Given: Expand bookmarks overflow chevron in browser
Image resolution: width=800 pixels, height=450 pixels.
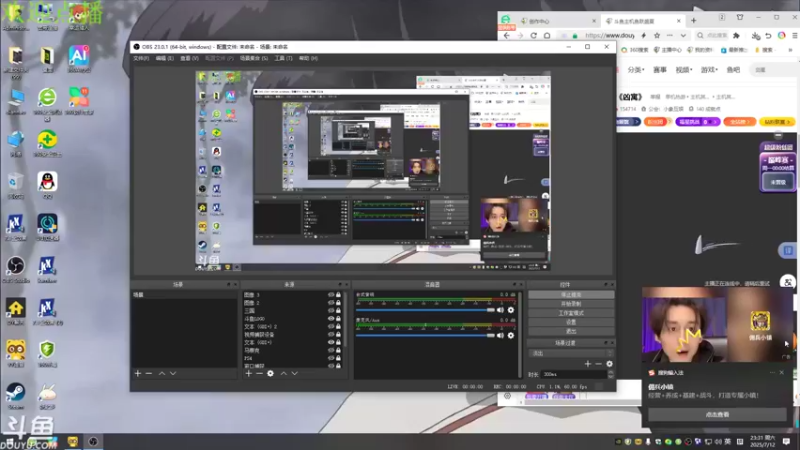Looking at the screenshot, I should [x=790, y=50].
